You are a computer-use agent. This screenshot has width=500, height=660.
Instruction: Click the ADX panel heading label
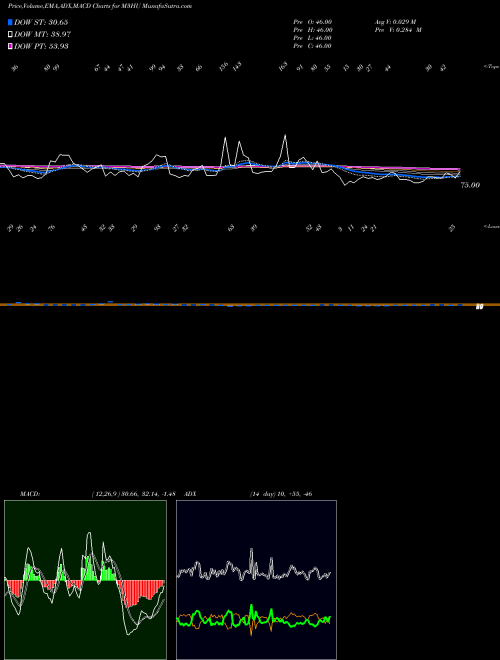click(191, 494)
